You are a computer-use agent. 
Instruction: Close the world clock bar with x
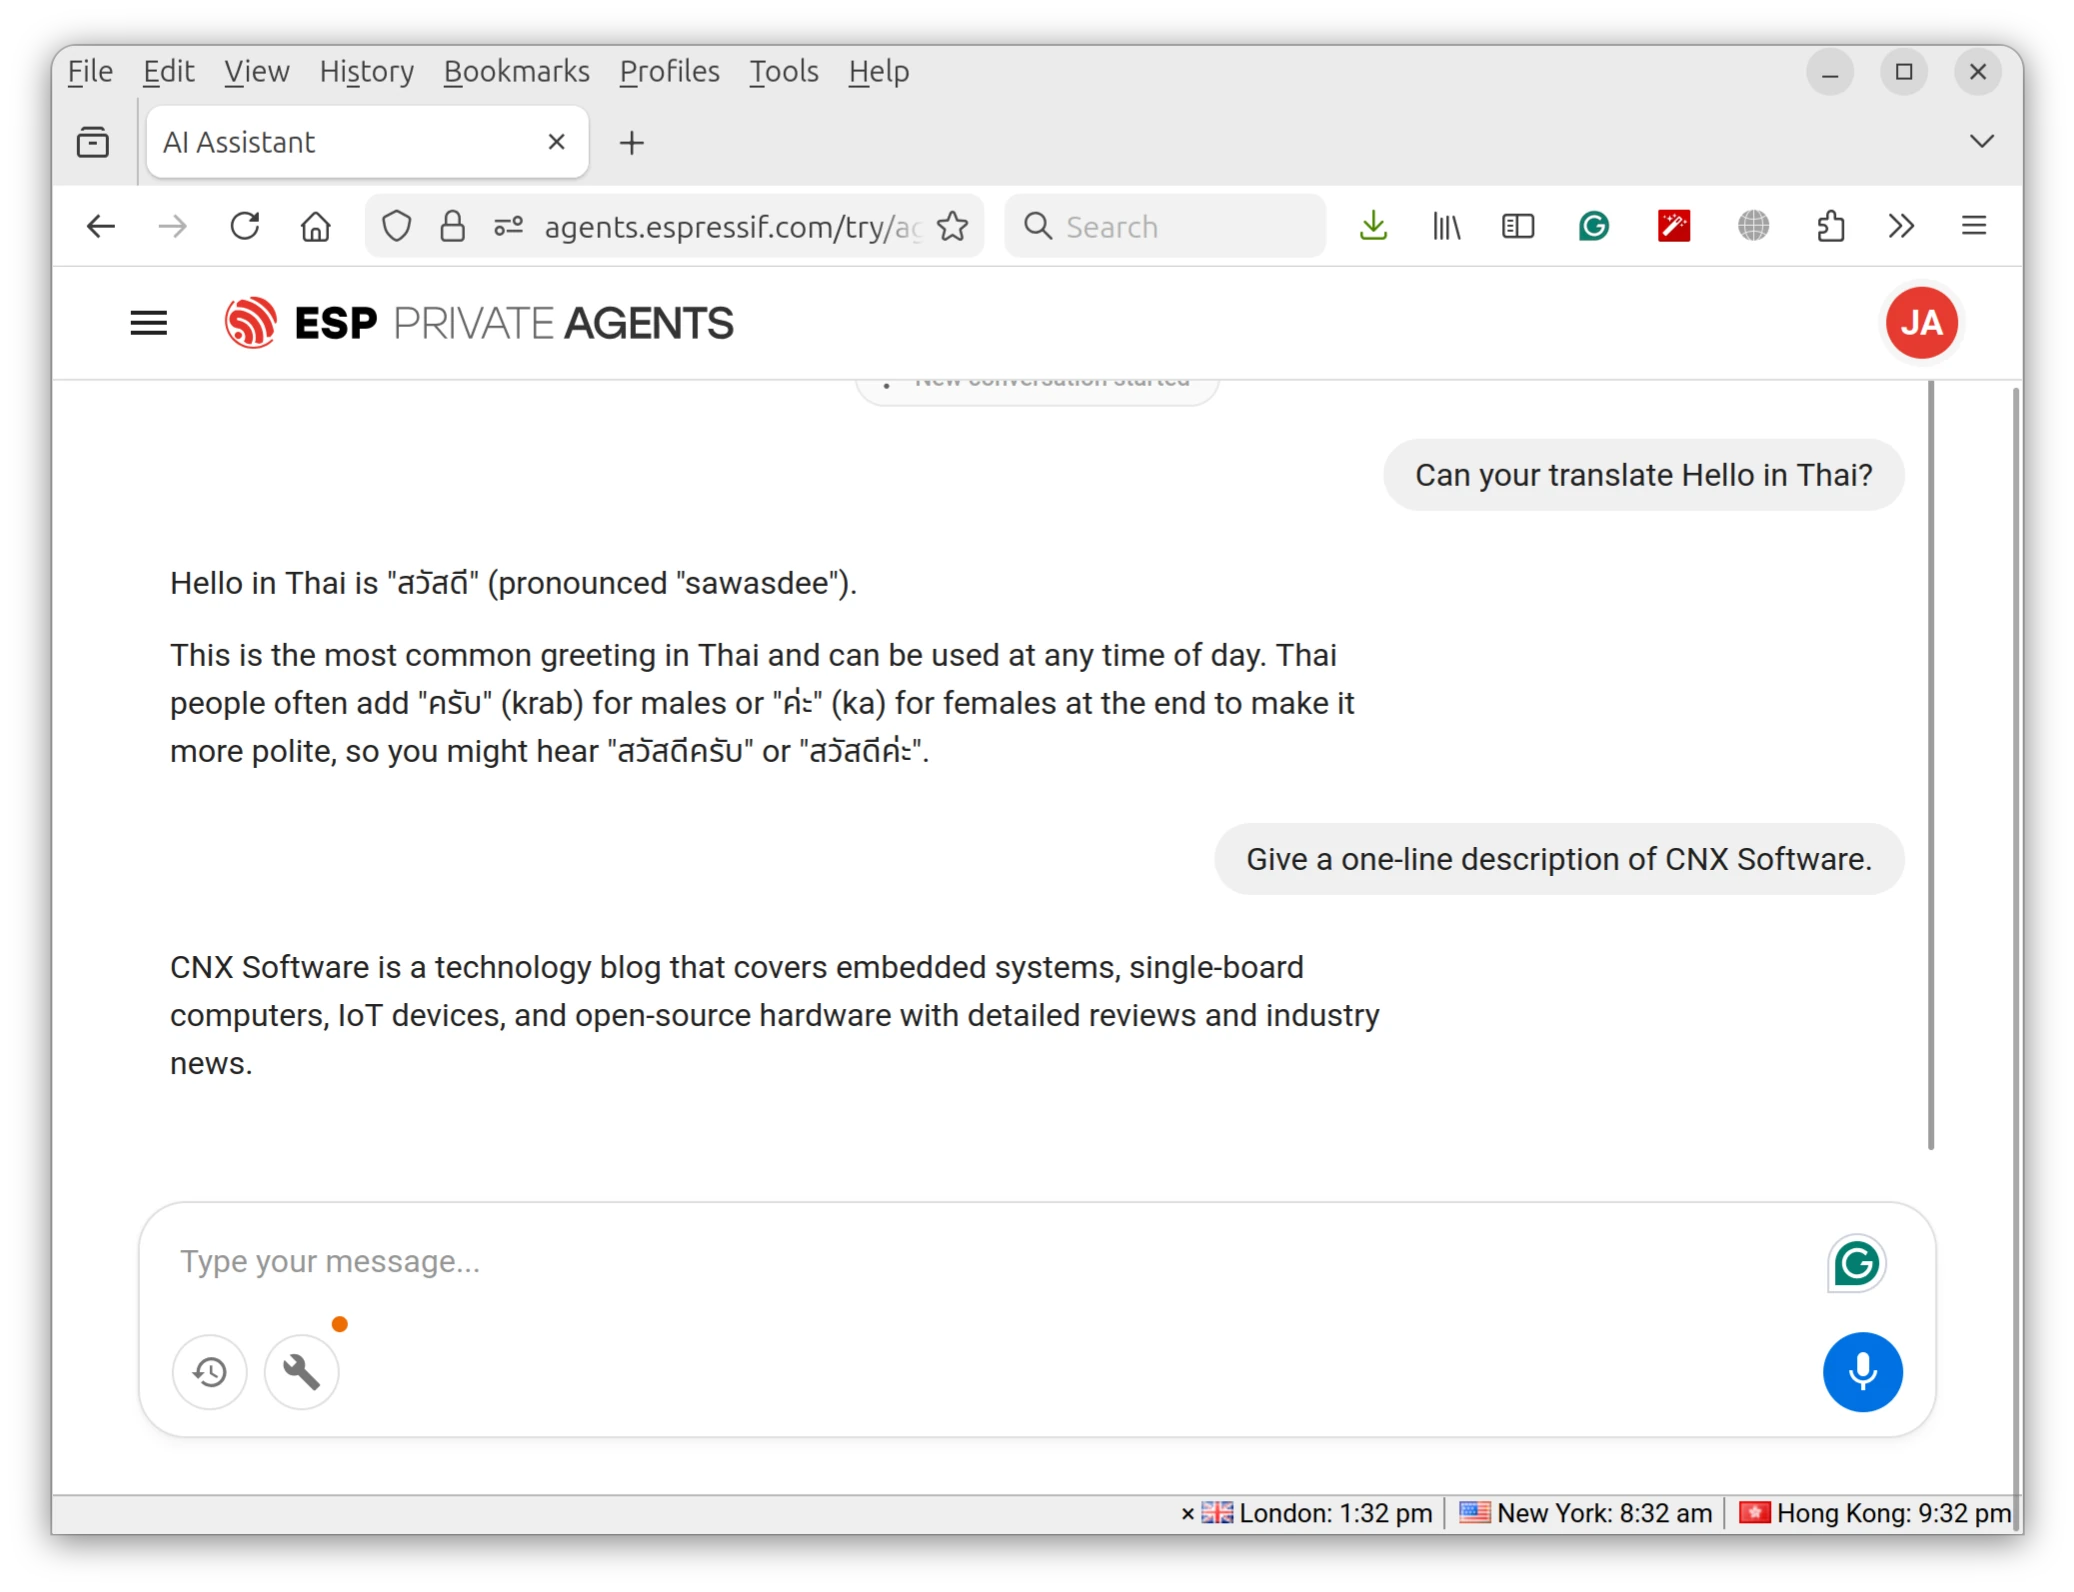pos(1187,1514)
